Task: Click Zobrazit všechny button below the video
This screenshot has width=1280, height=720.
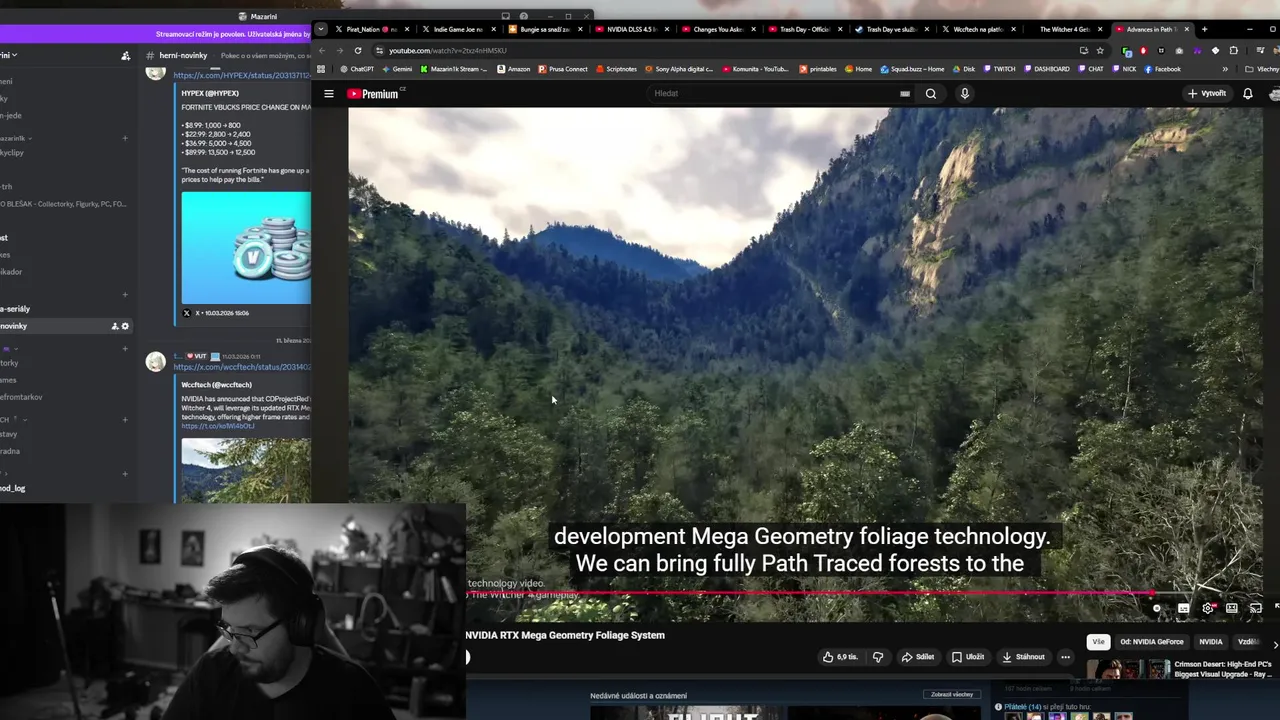Action: click(952, 694)
